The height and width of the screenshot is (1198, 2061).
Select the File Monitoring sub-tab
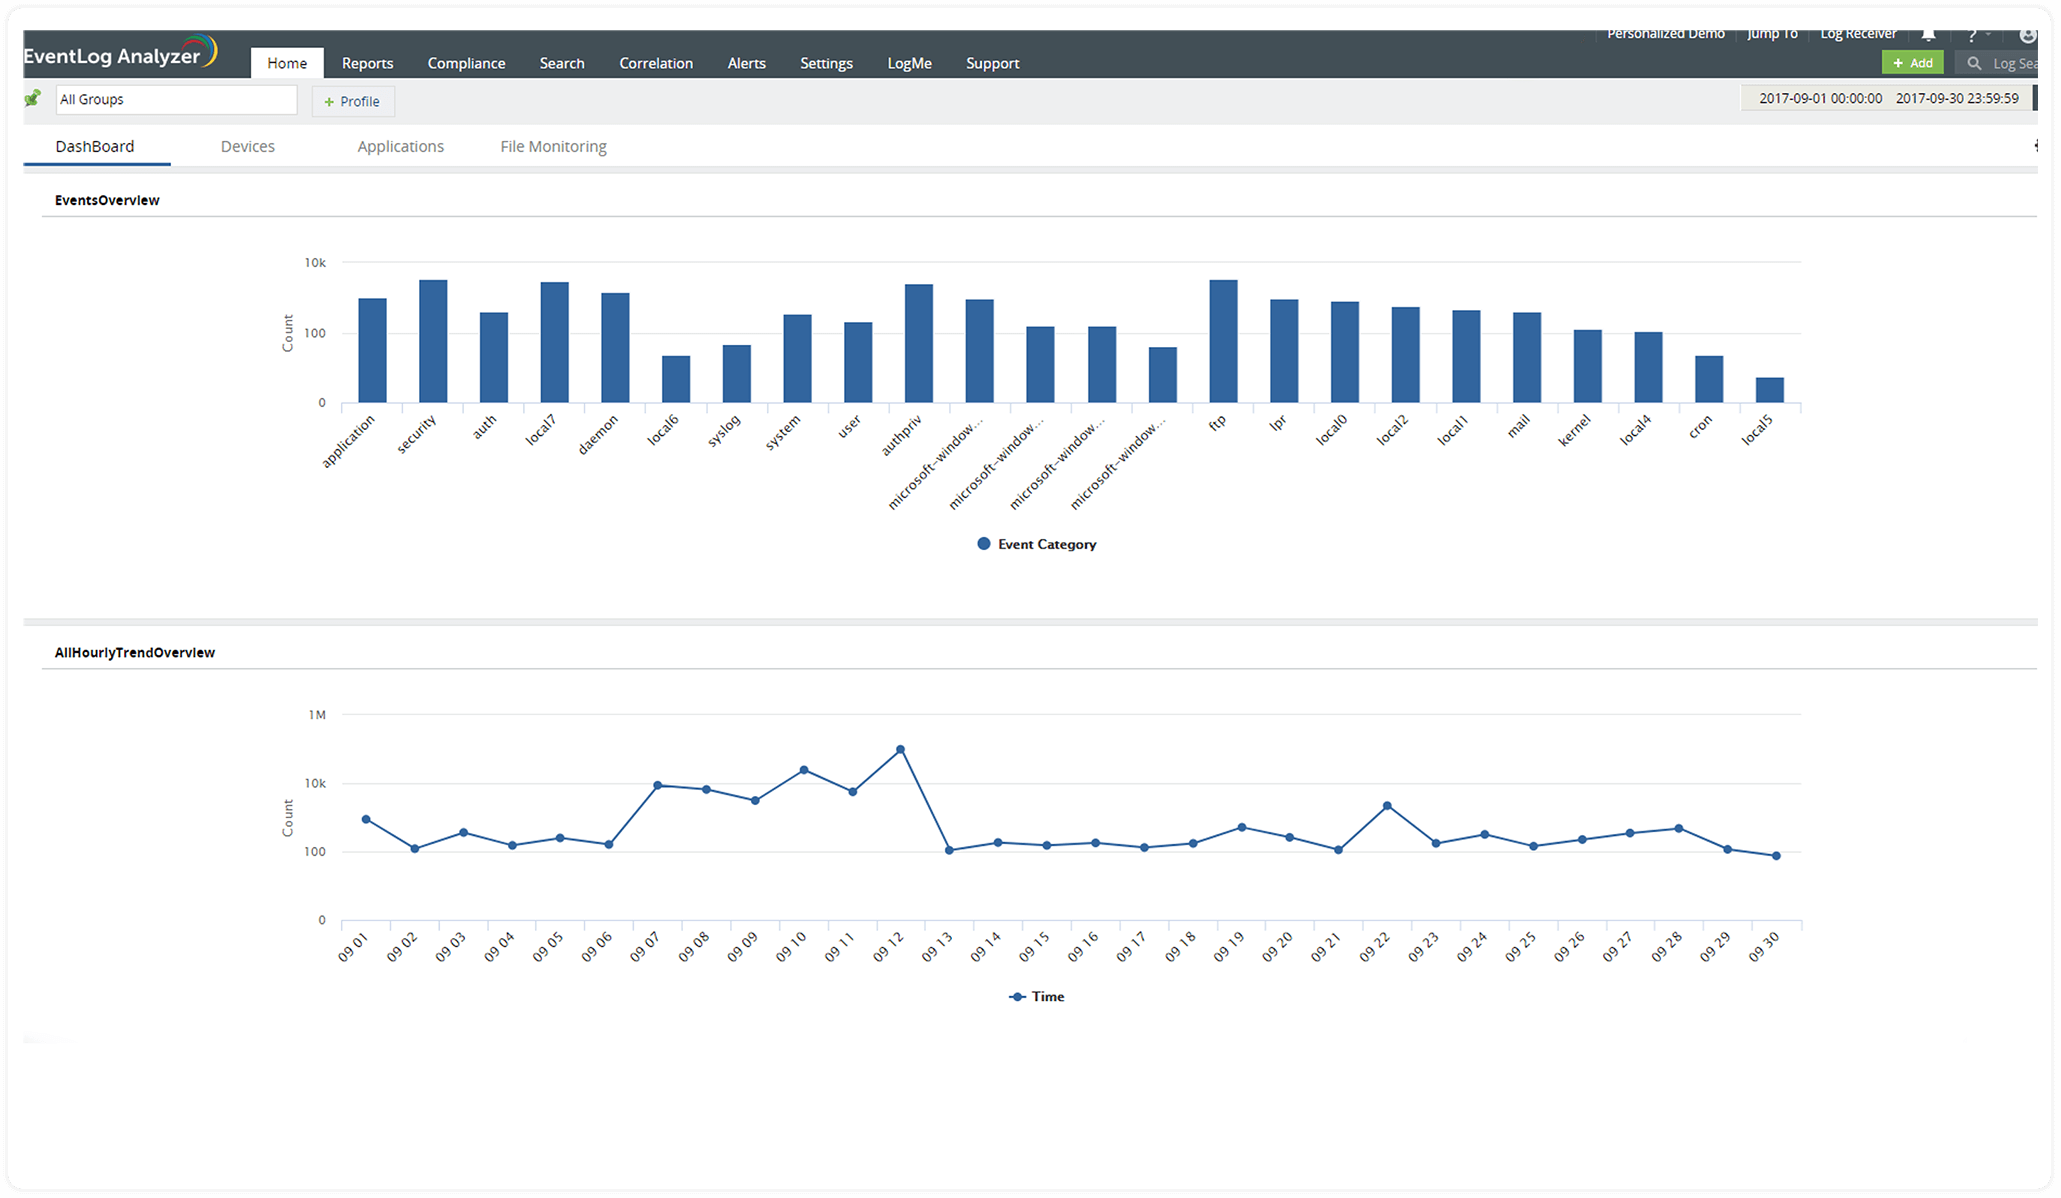pyautogui.click(x=553, y=146)
